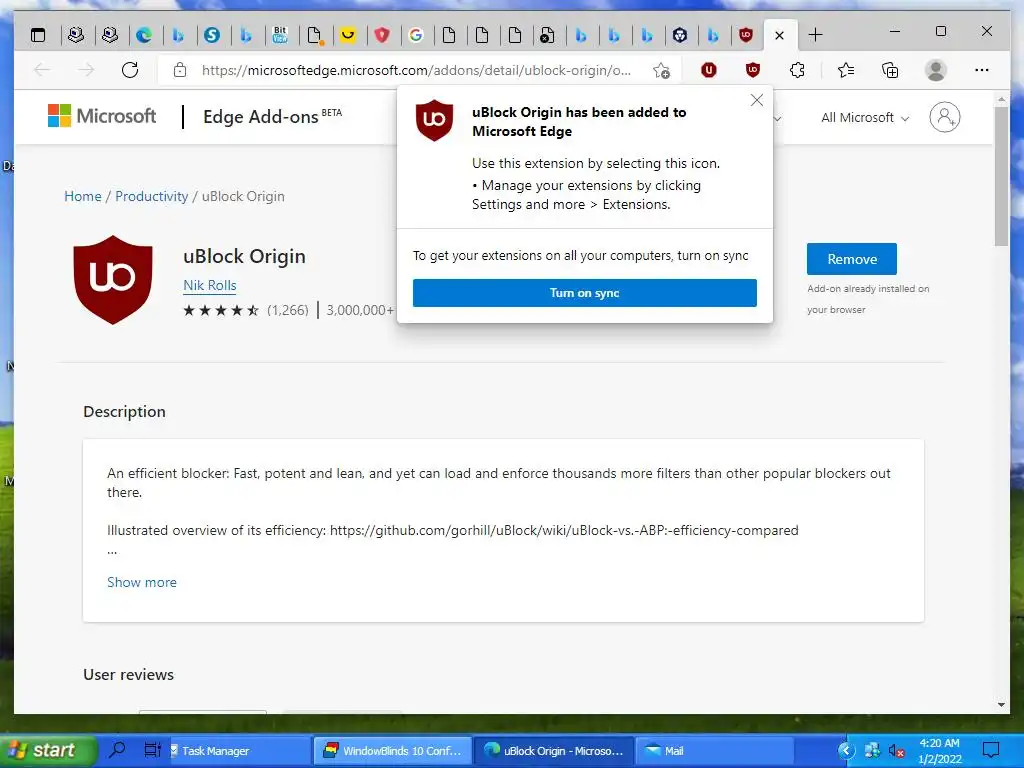Open Settings and more ellipsis menu
This screenshot has width=1024, height=768.
[x=982, y=70]
